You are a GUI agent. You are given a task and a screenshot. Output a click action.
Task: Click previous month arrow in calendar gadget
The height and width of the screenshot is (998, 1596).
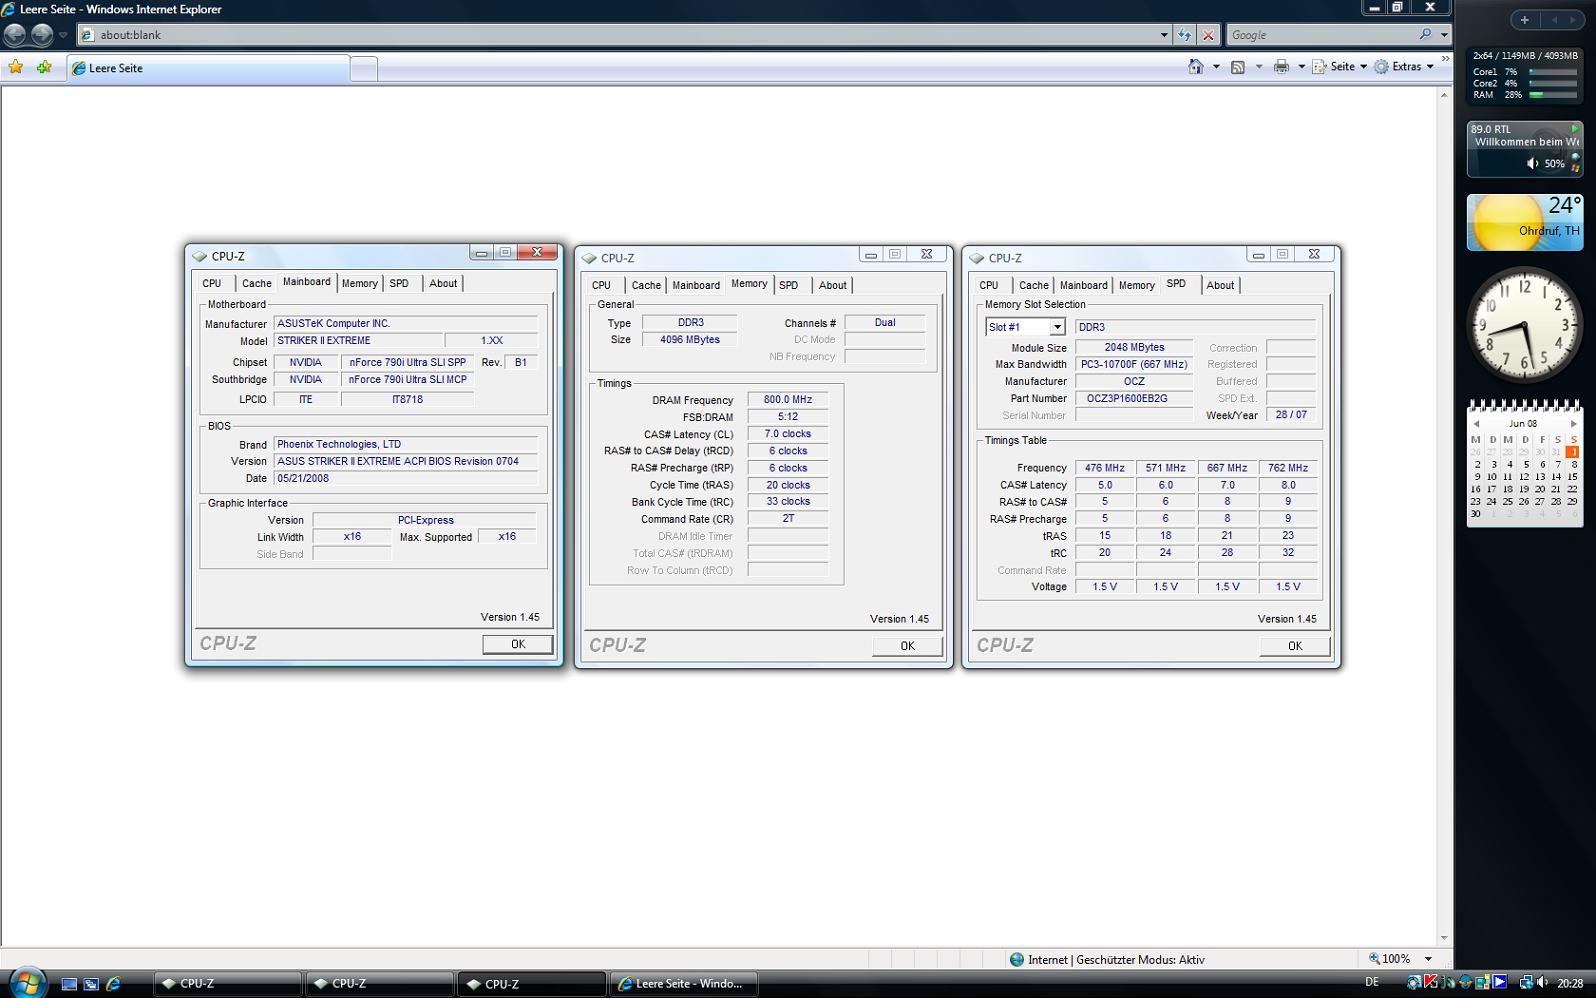pos(1476,424)
